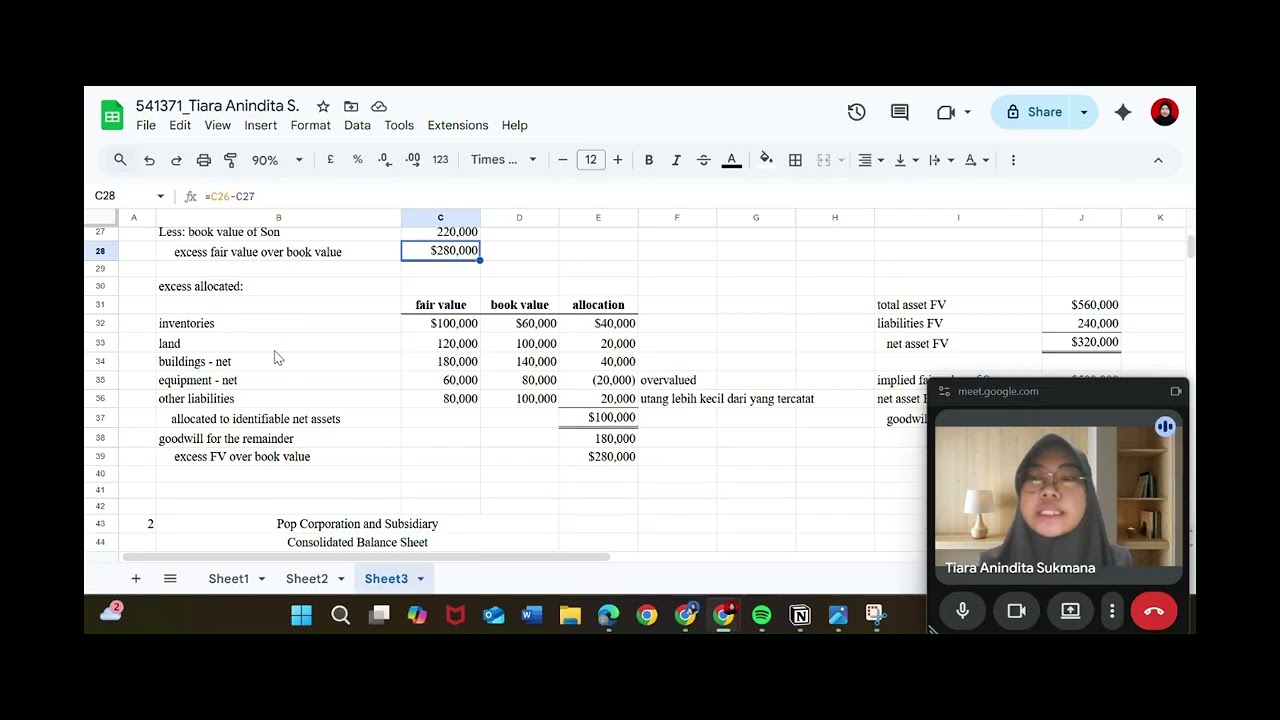The height and width of the screenshot is (720, 1280).
Task: Open the Google Sheets home logo
Action: pyautogui.click(x=112, y=115)
